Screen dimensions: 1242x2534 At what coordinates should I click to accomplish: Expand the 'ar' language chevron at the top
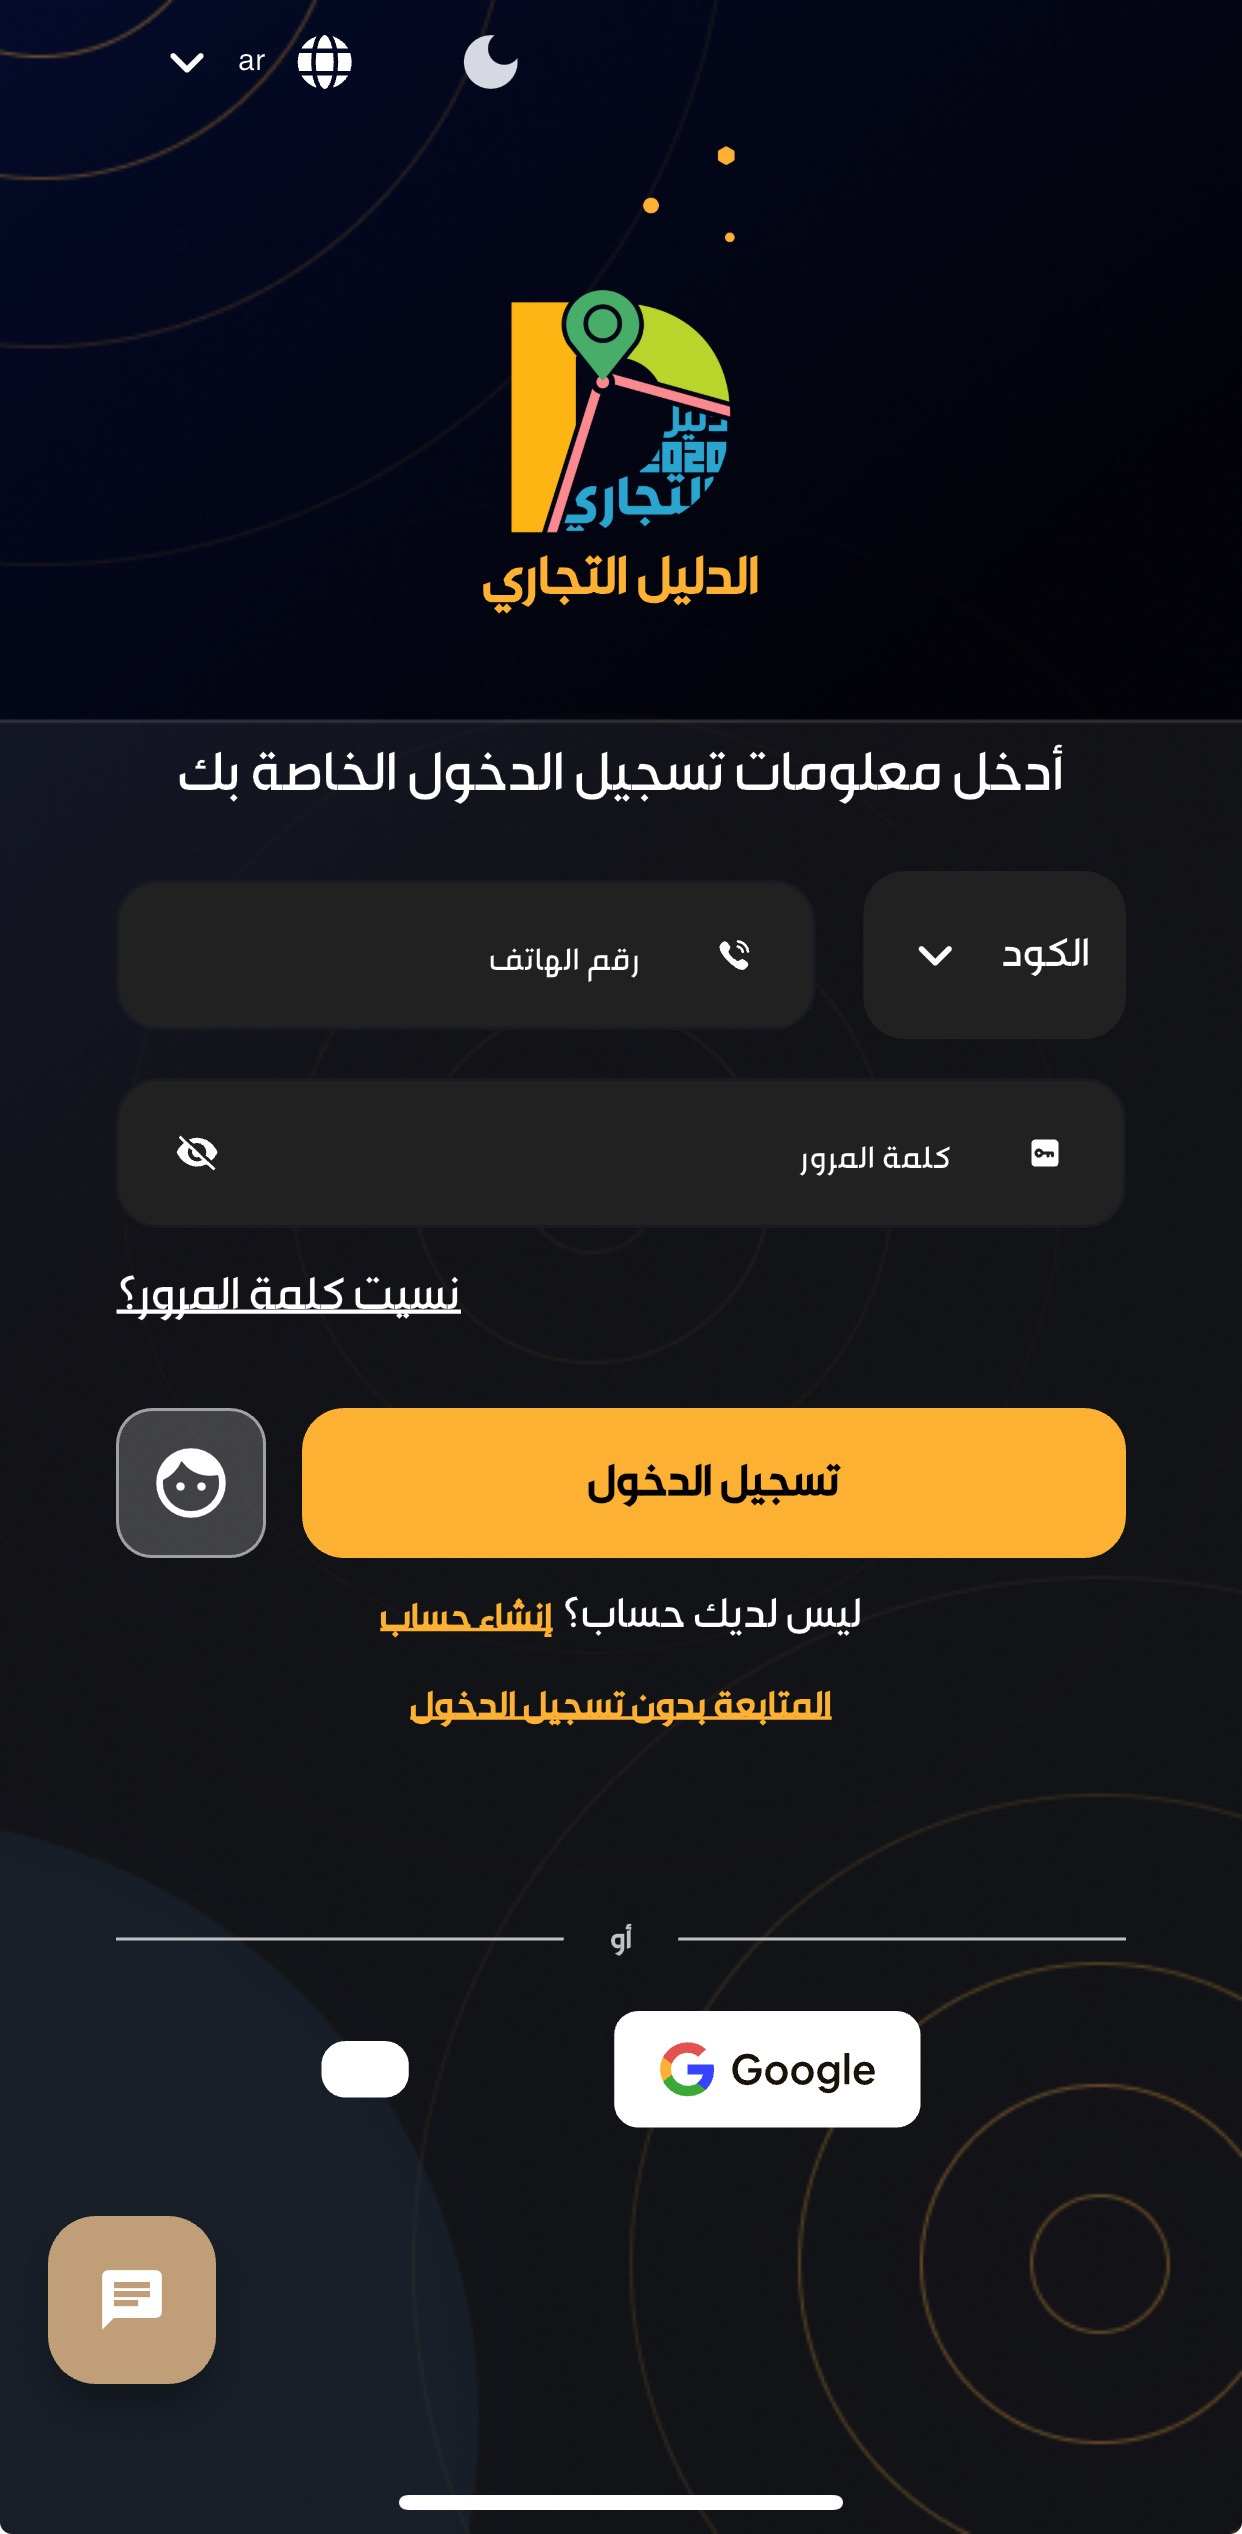(x=184, y=60)
